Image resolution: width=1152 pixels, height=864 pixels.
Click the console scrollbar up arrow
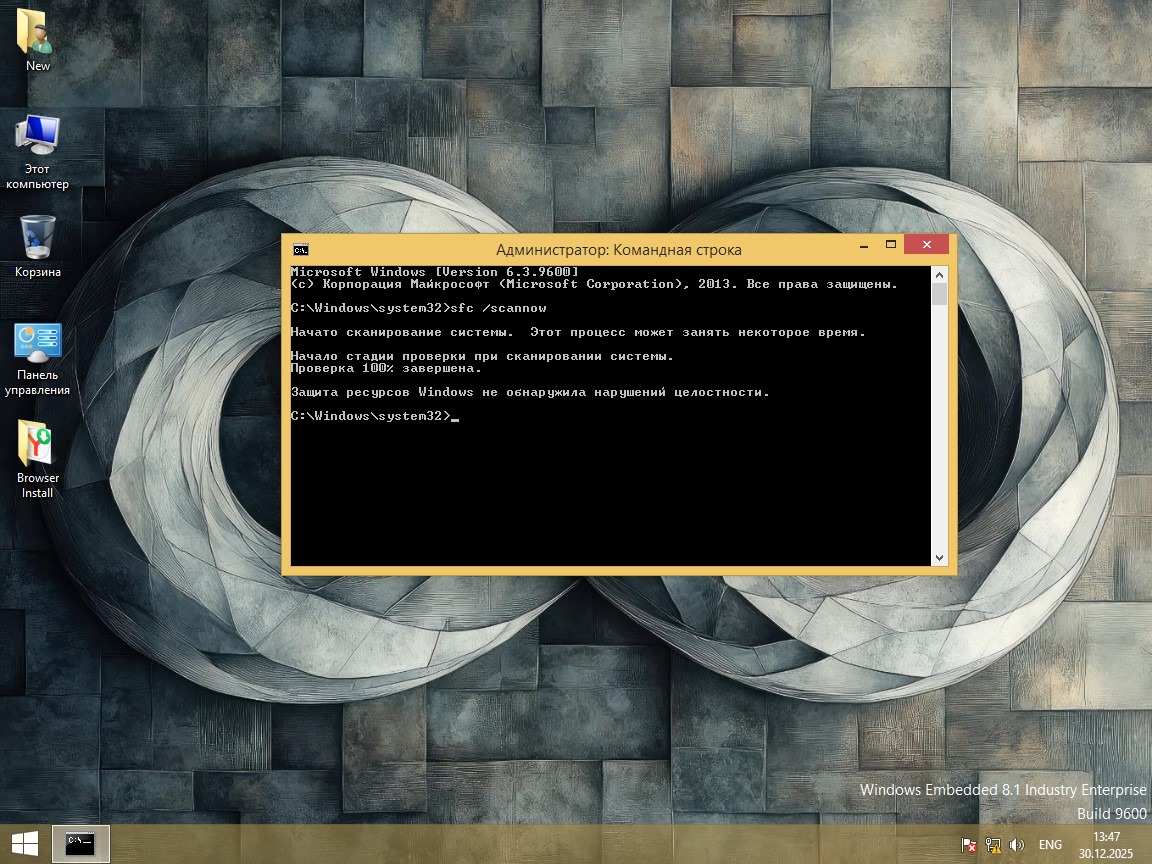939,274
